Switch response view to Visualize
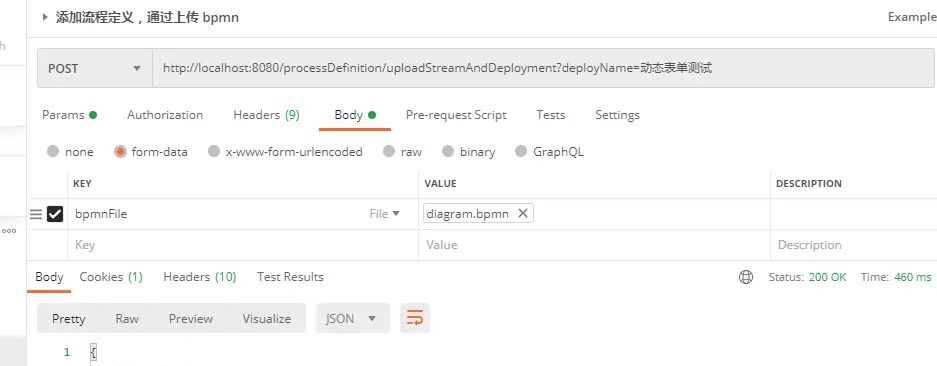Viewport: 937px width, 366px height. click(x=267, y=319)
